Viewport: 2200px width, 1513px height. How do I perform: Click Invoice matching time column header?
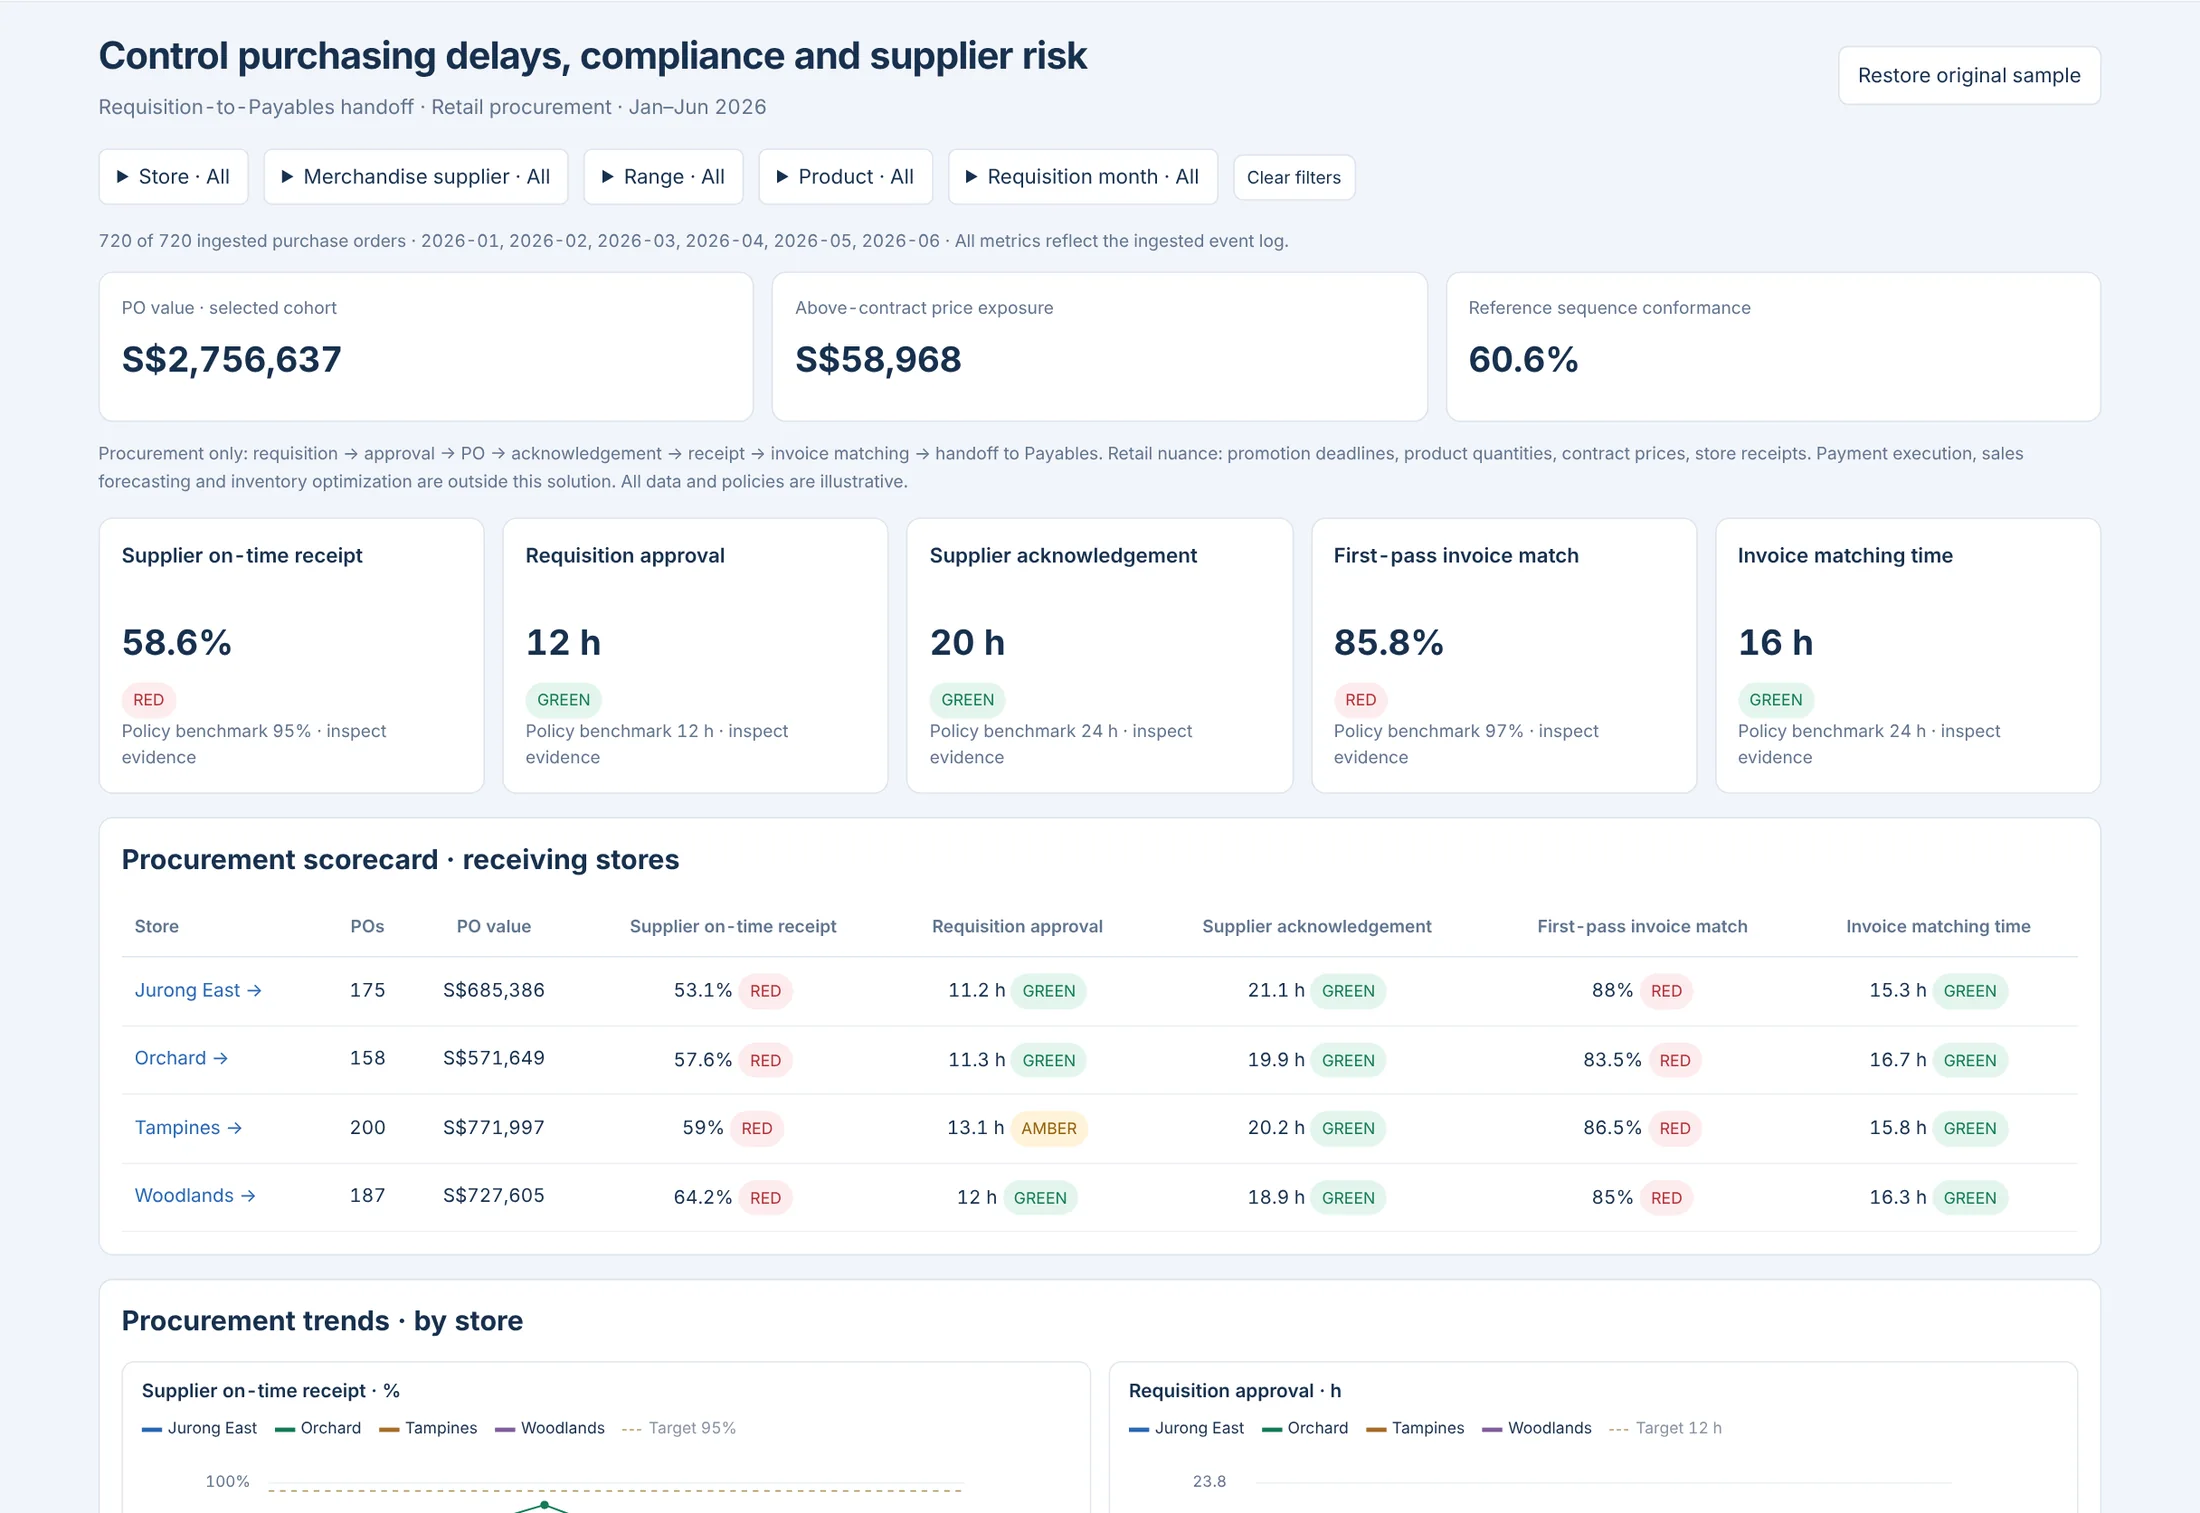tap(1937, 926)
